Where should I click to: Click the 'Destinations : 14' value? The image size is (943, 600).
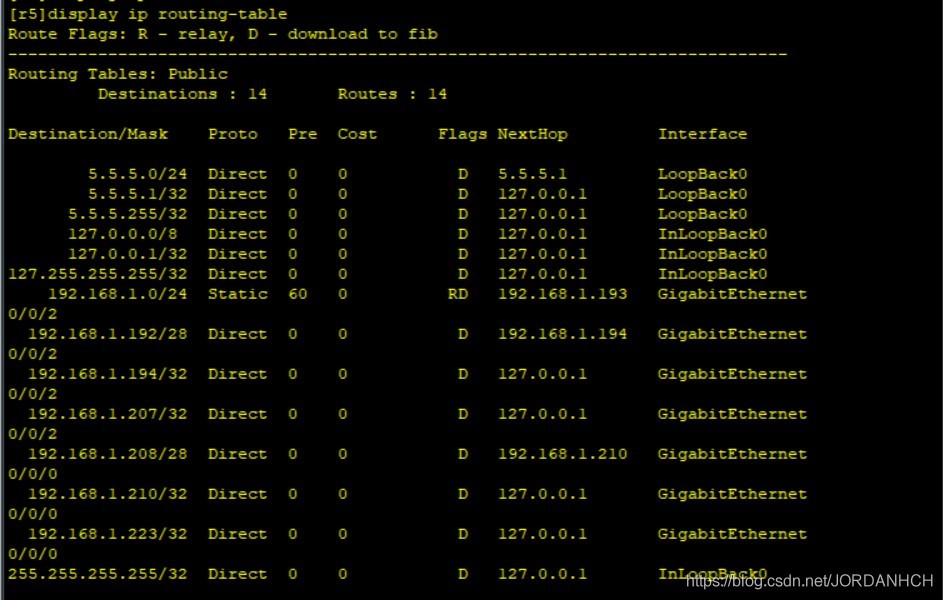[182, 94]
